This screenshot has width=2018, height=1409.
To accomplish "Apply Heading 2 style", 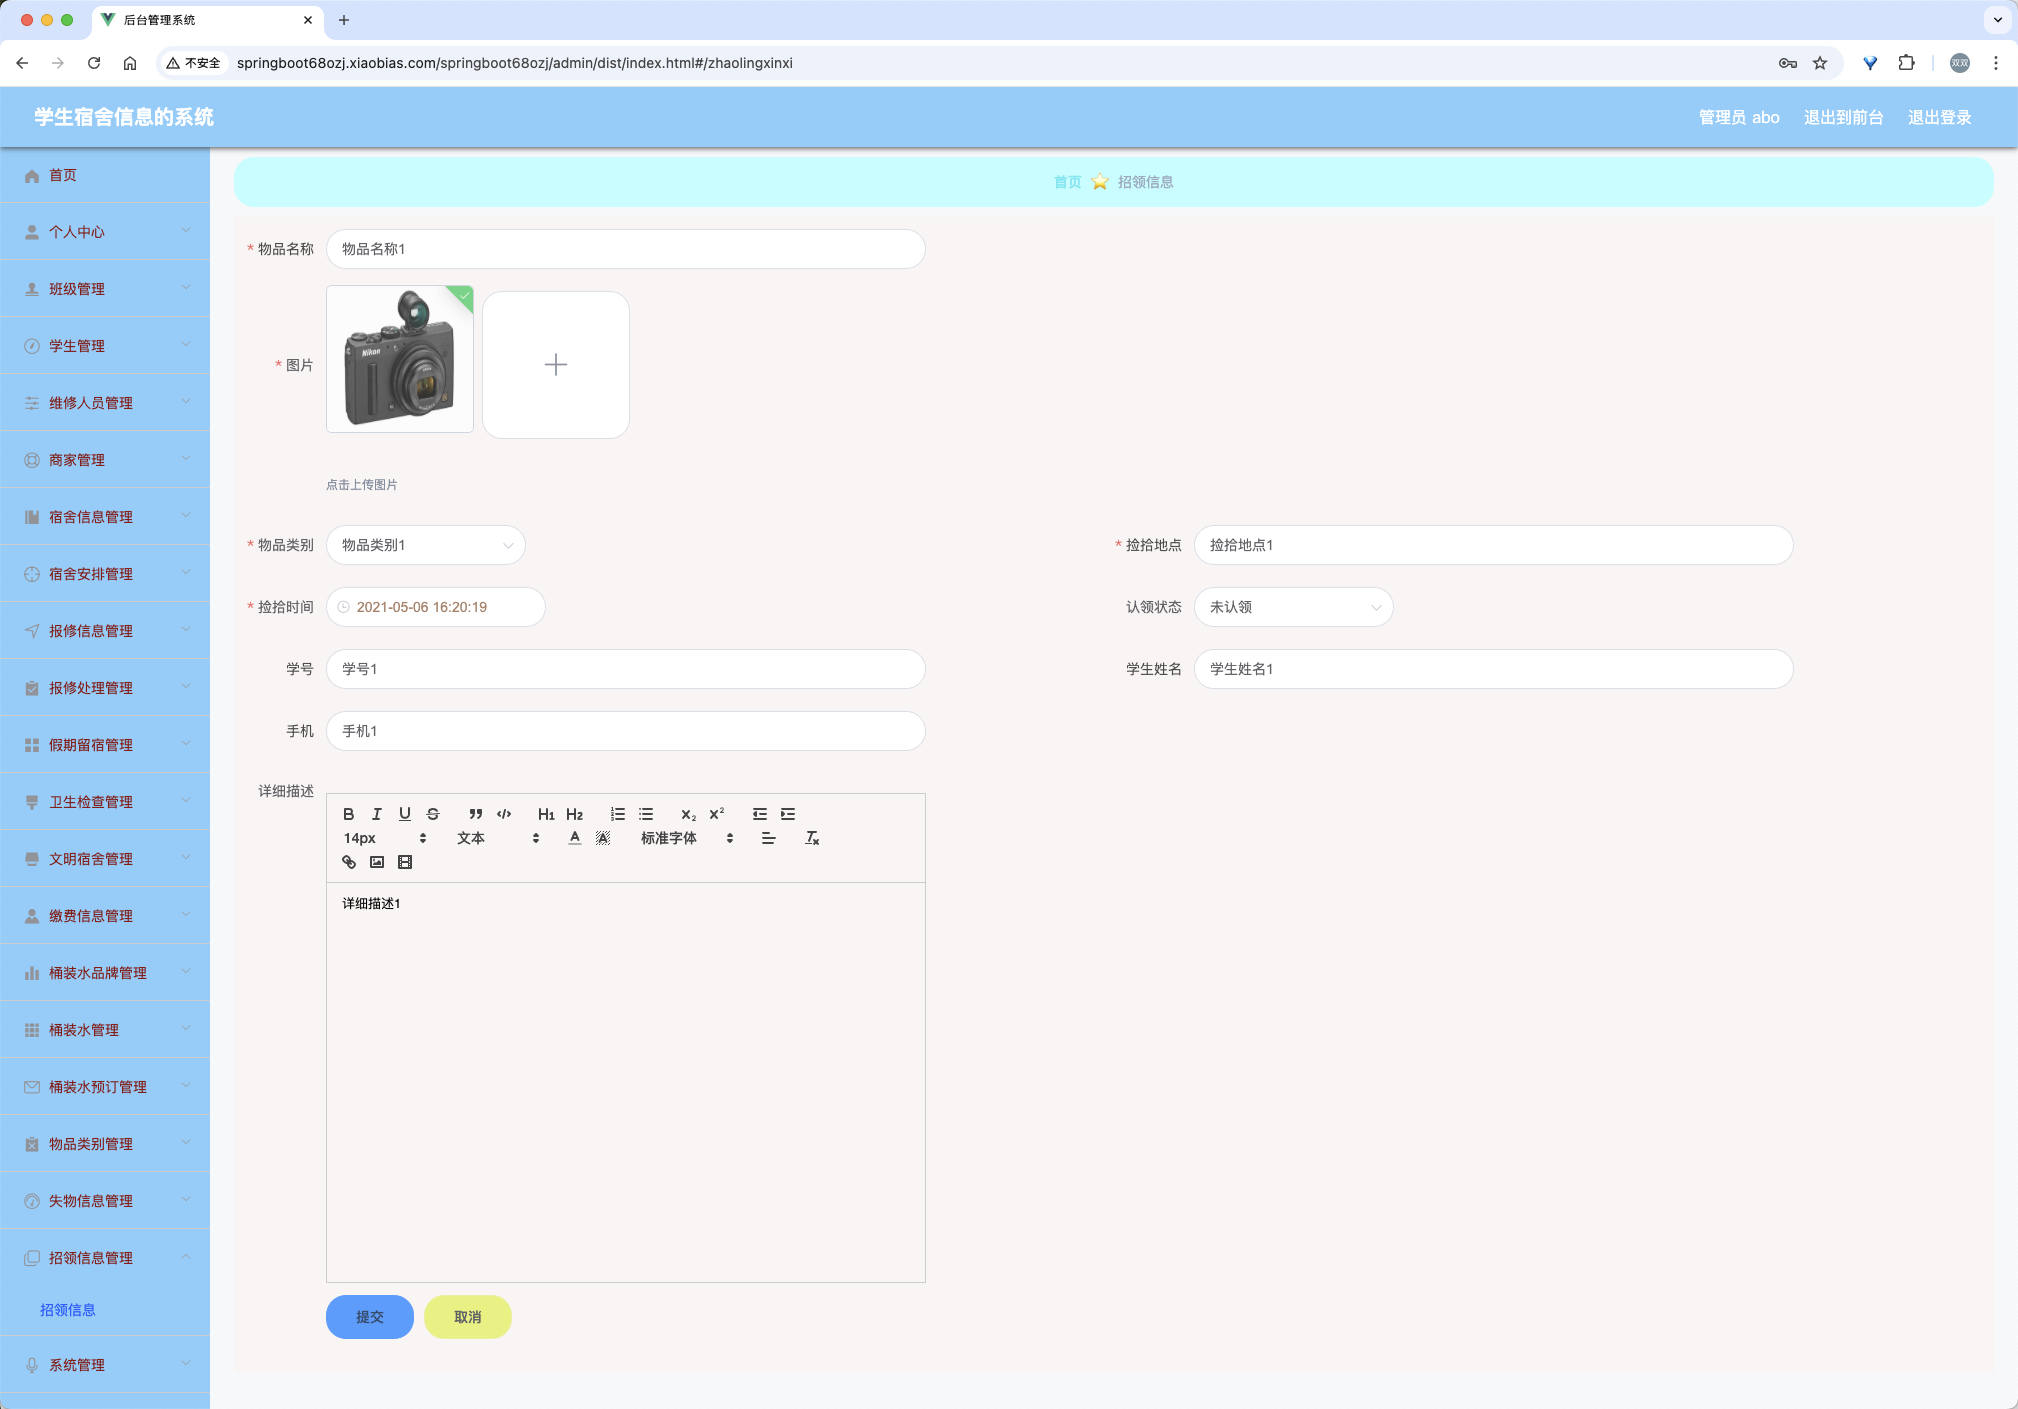I will 574,814.
